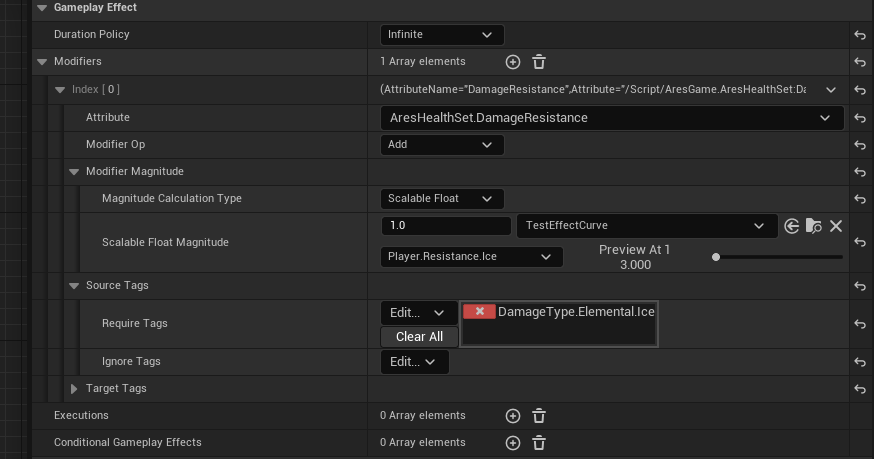Click the Preview At level slider handle
Viewport: 874px width, 459px height.
click(x=716, y=257)
